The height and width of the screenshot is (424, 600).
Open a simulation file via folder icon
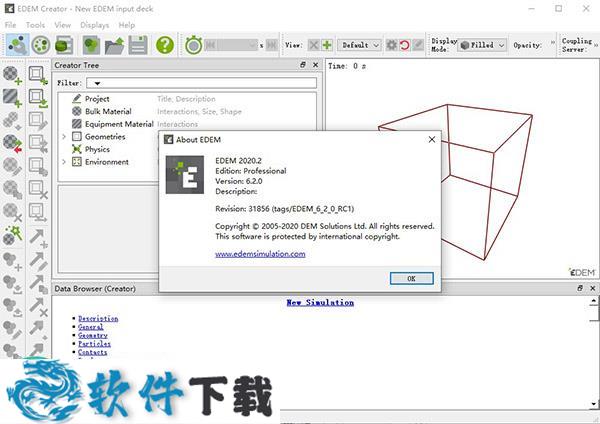pos(114,45)
